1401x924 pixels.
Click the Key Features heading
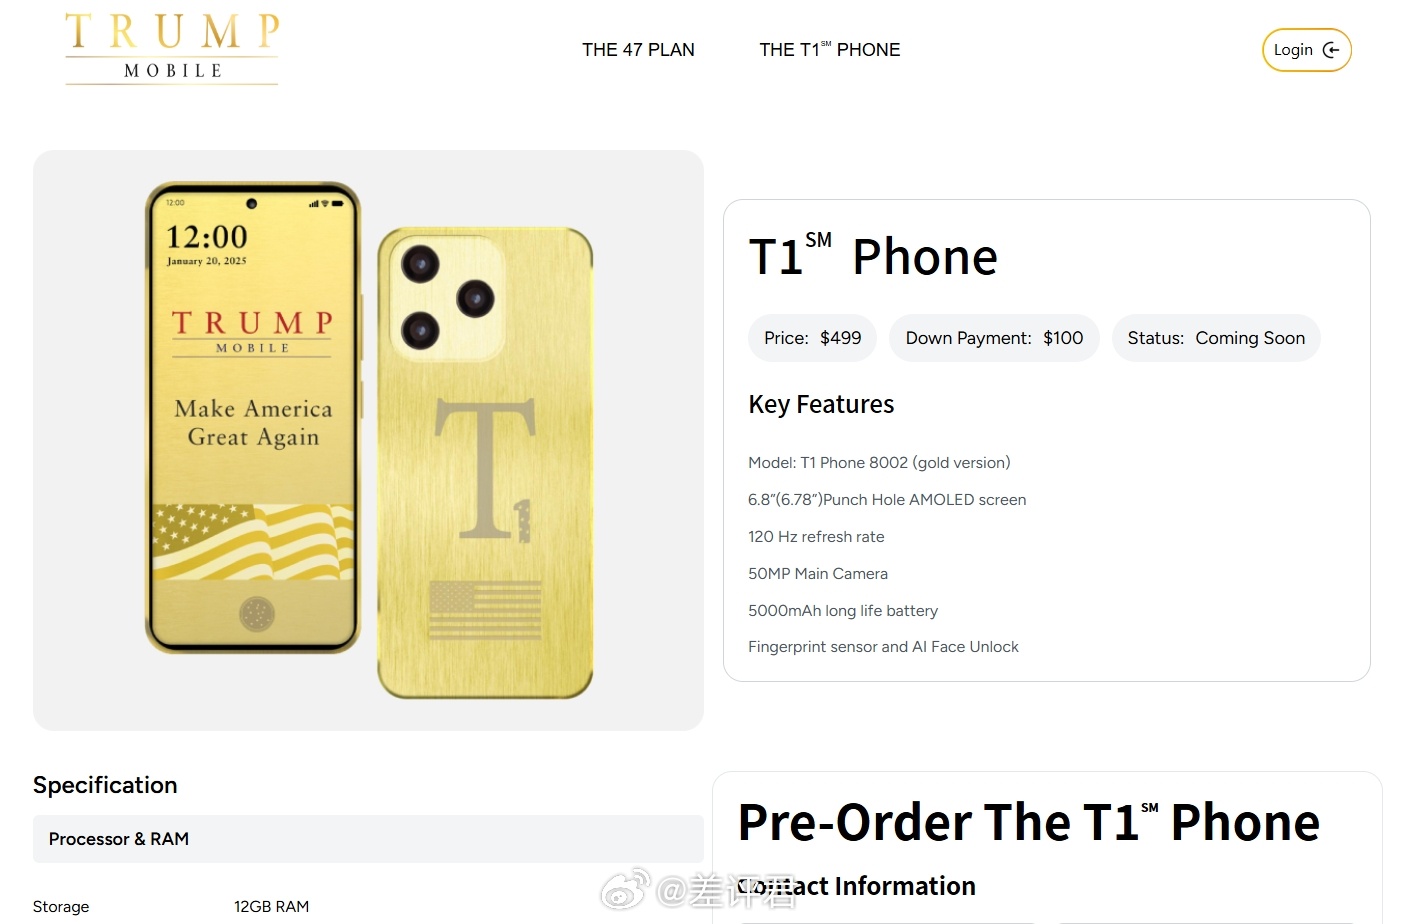(821, 404)
